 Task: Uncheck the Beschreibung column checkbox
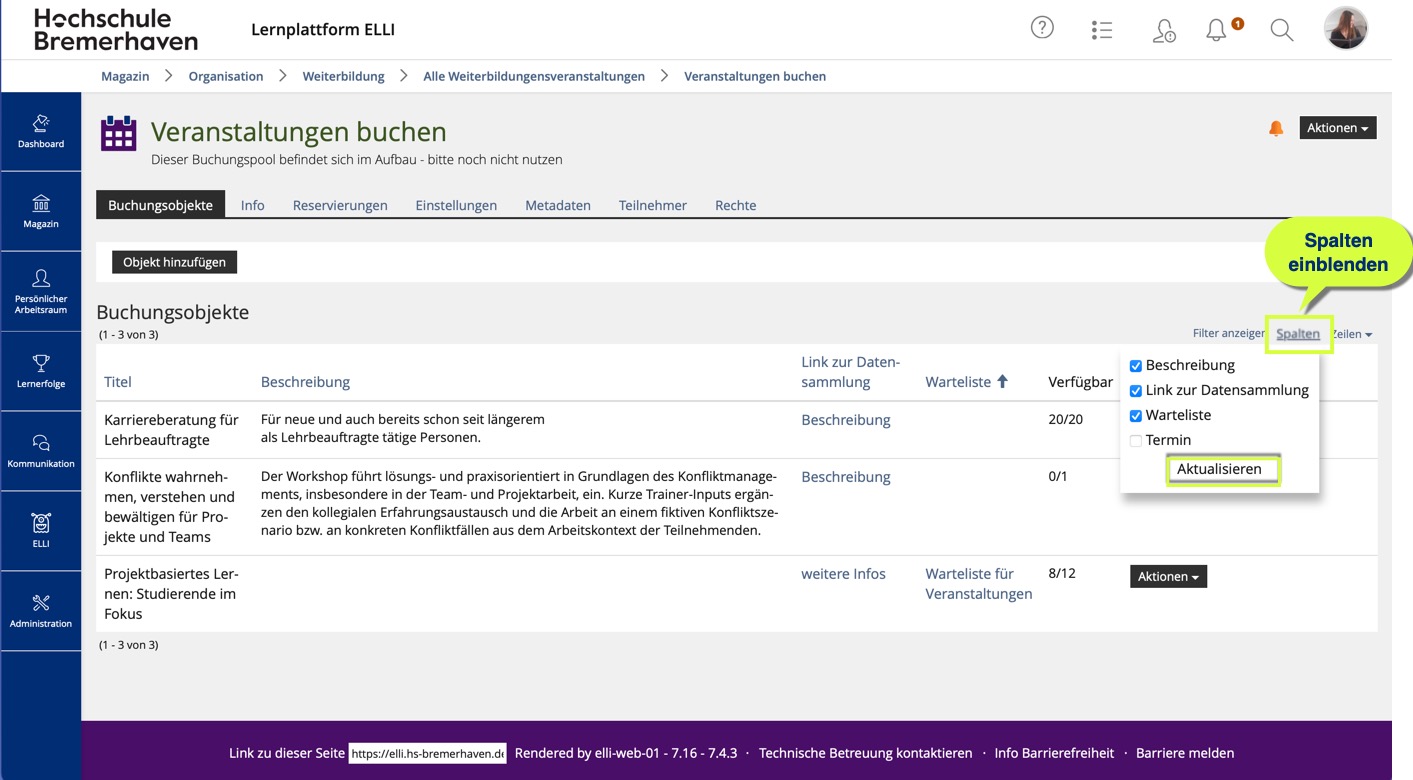[x=1136, y=366]
